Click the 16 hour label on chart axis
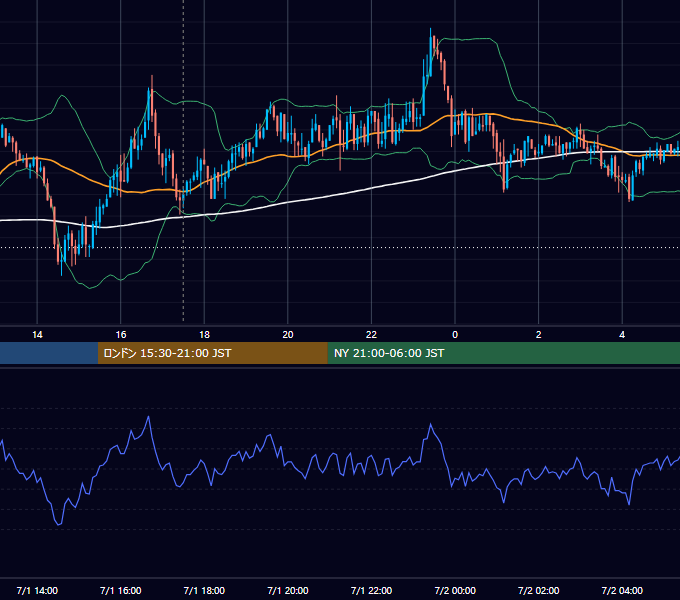 point(121,335)
